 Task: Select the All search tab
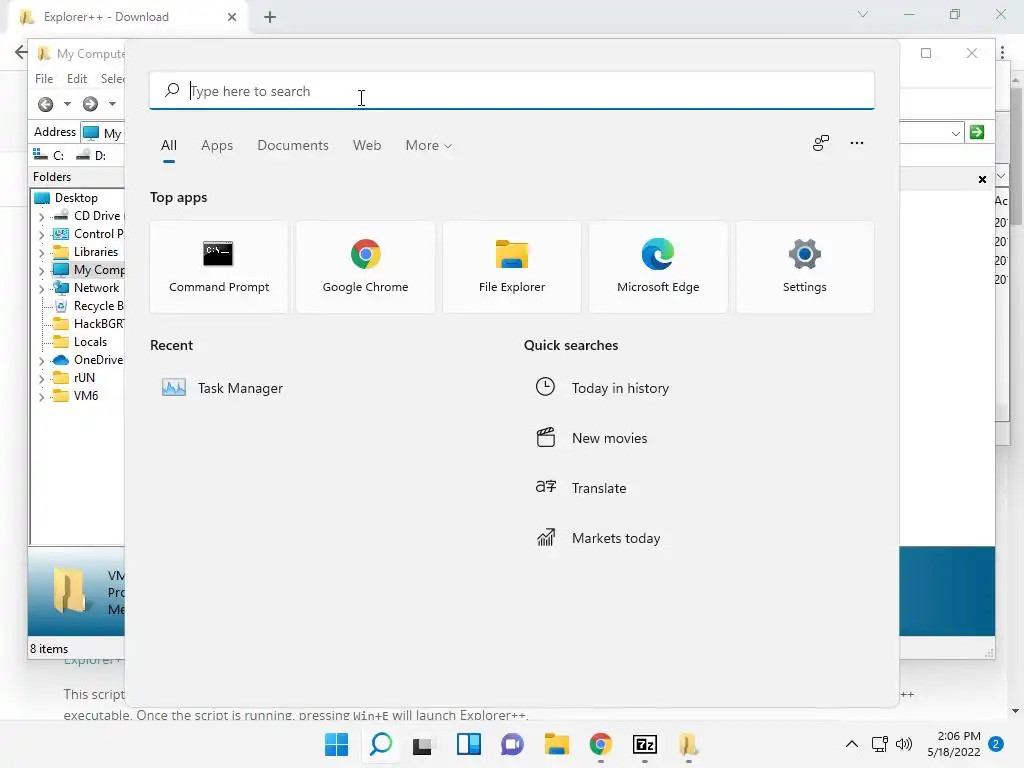pos(168,146)
